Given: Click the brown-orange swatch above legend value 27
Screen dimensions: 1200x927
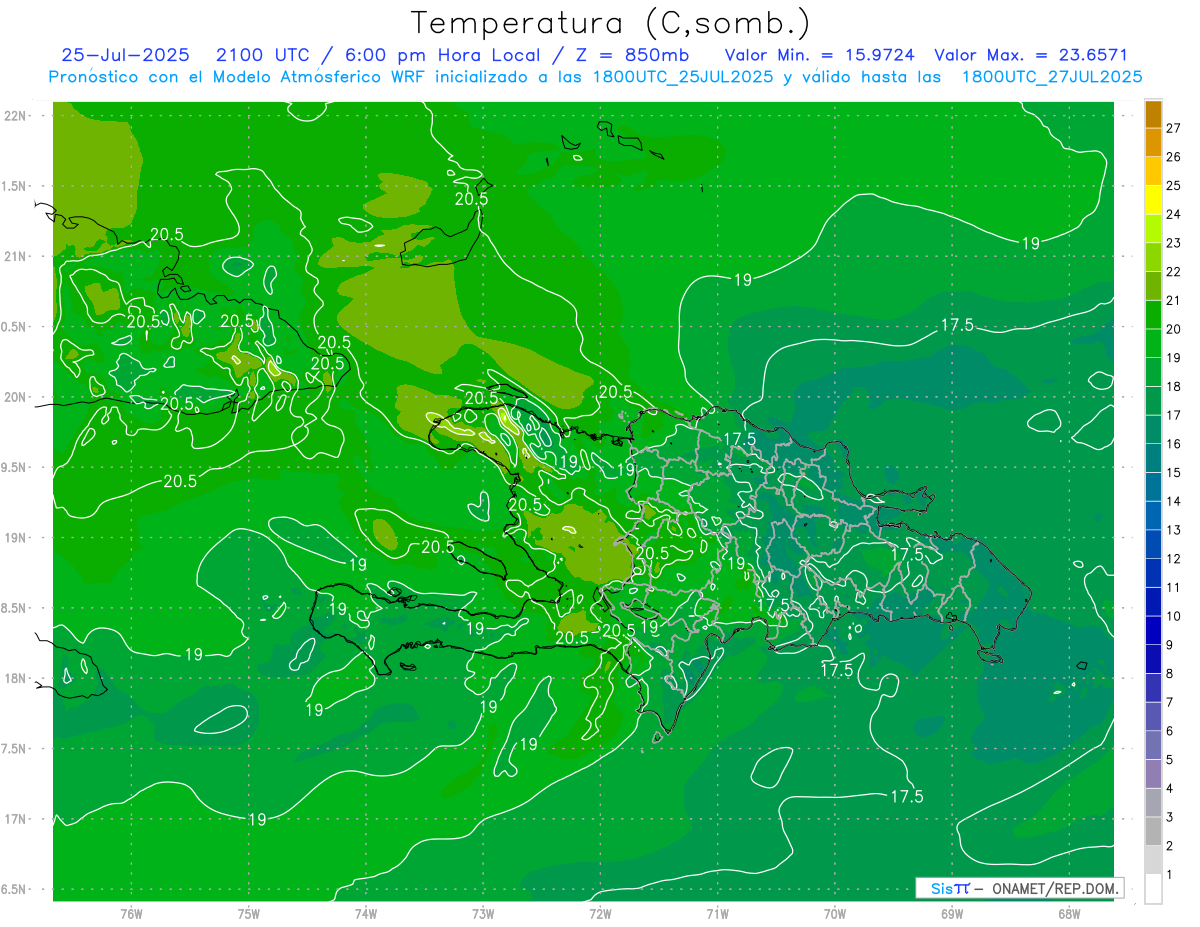Looking at the screenshot, I should (1153, 114).
